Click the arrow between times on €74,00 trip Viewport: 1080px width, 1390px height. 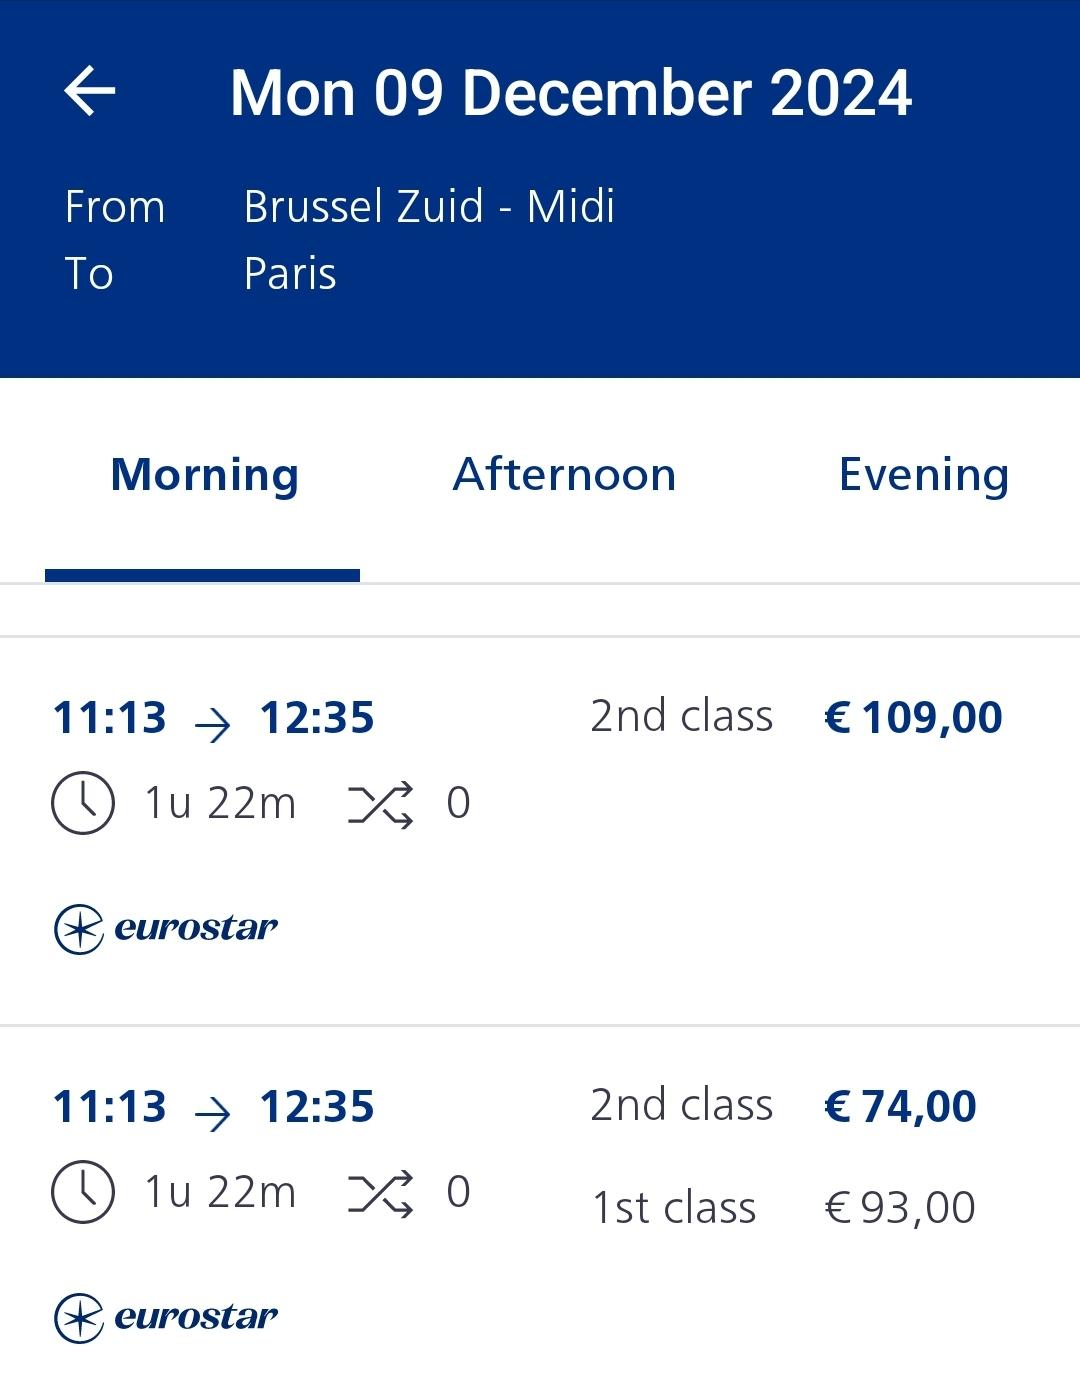pos(212,1111)
